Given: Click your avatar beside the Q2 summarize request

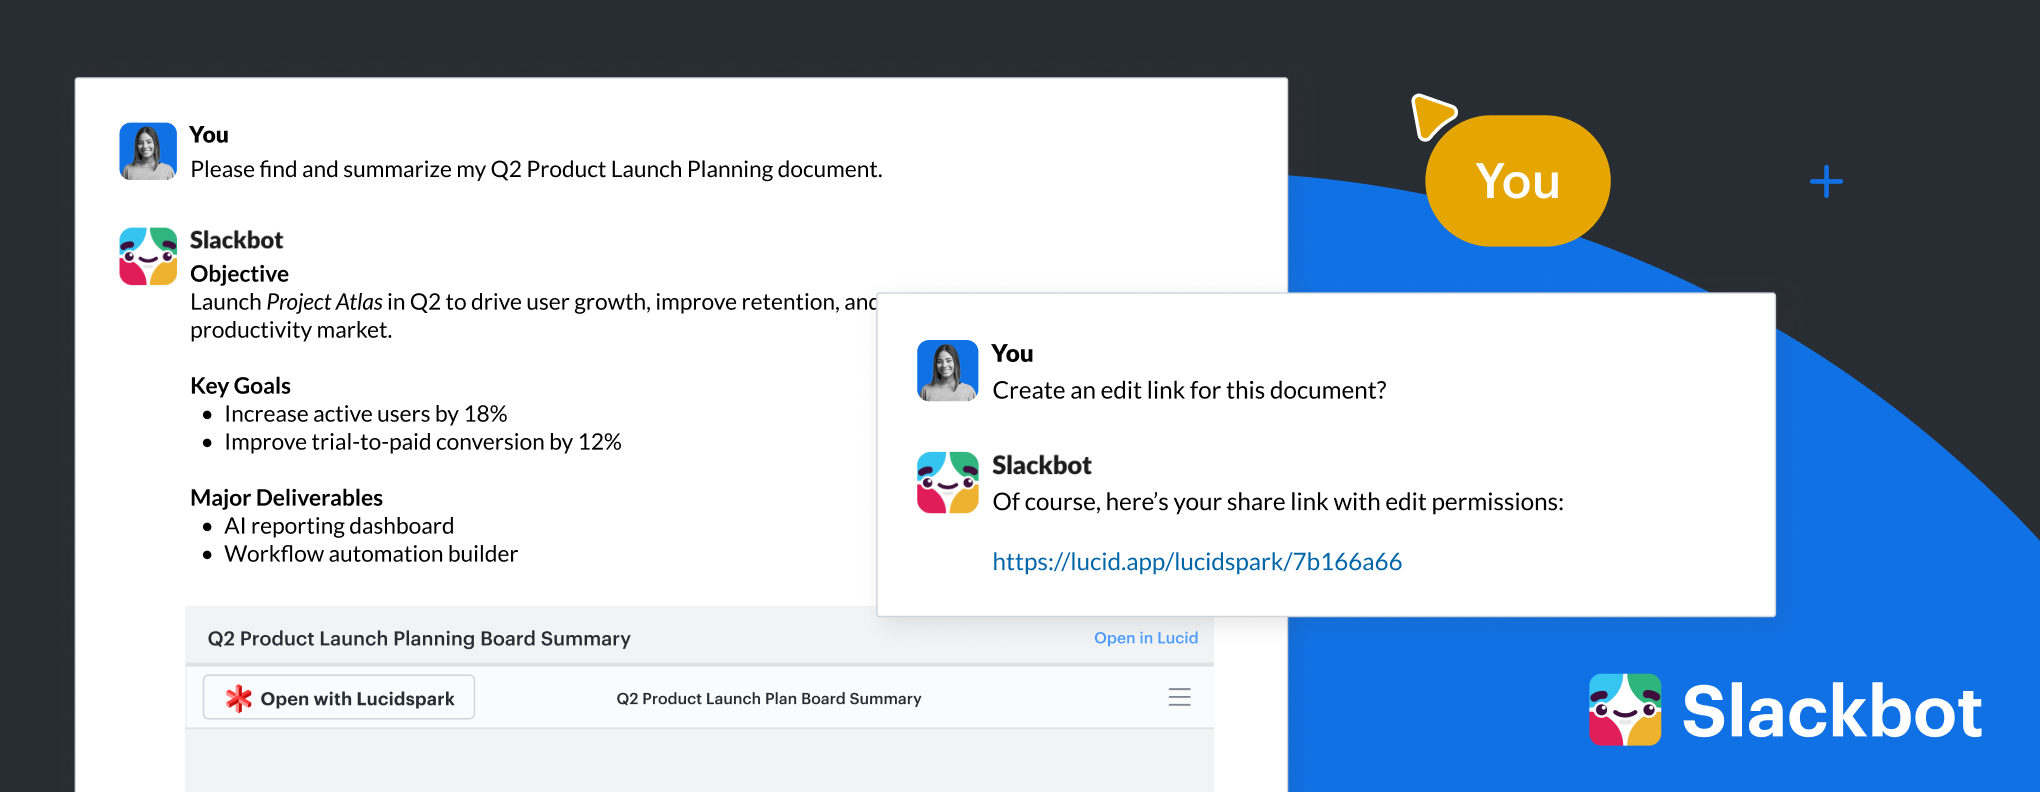Looking at the screenshot, I should pos(148,151).
